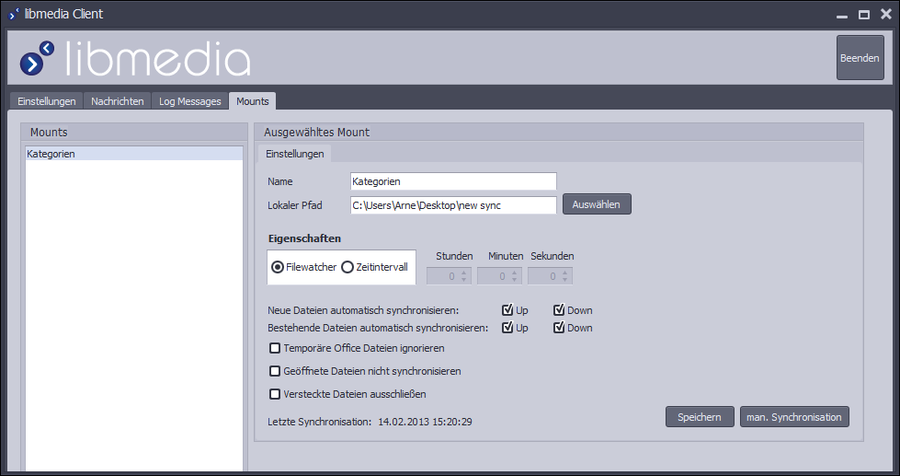900x476 pixels.
Task: Toggle Up checkbox for Bestehende Dateien
Action: click(x=507, y=328)
